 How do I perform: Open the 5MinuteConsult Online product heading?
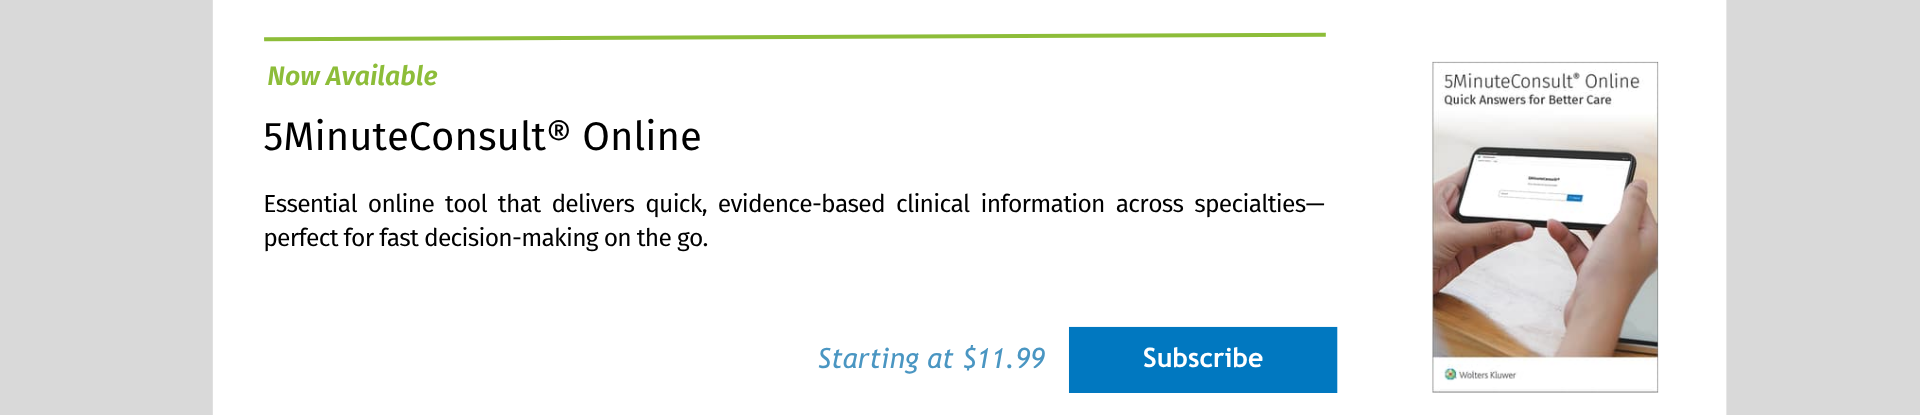[x=481, y=137]
